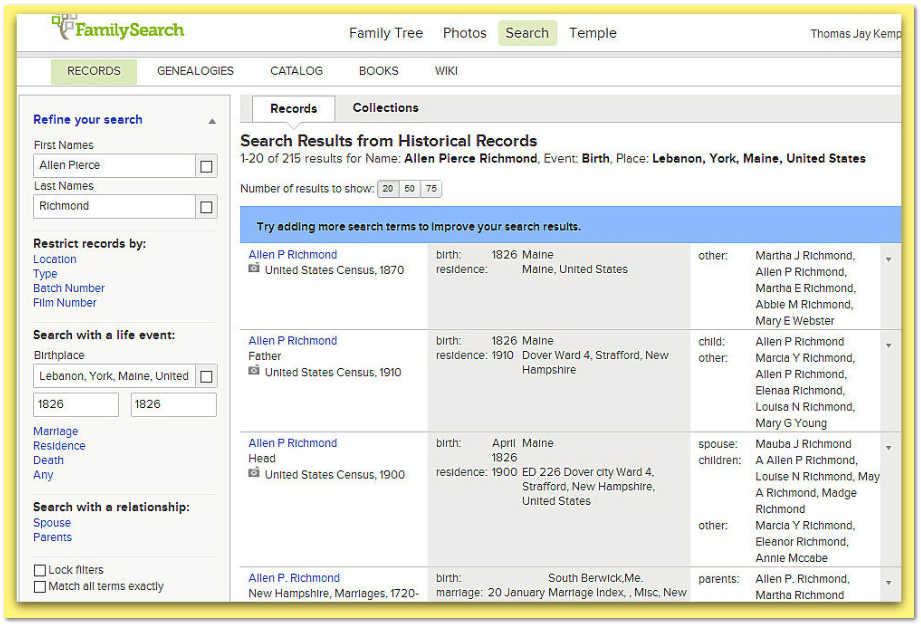Expand details arrow for New Hampshire Marriages result
The image size is (921, 625).
pos(889,583)
